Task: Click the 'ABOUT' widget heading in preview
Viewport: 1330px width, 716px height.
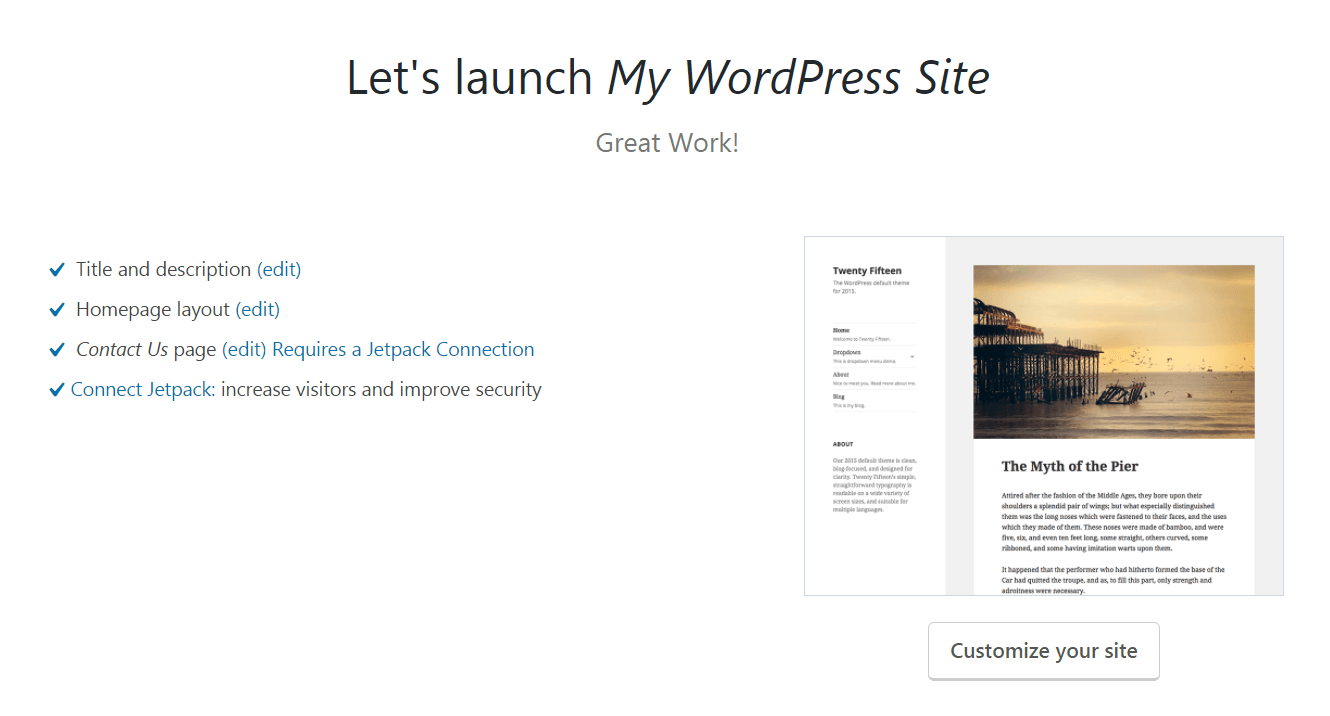Action: [x=843, y=444]
